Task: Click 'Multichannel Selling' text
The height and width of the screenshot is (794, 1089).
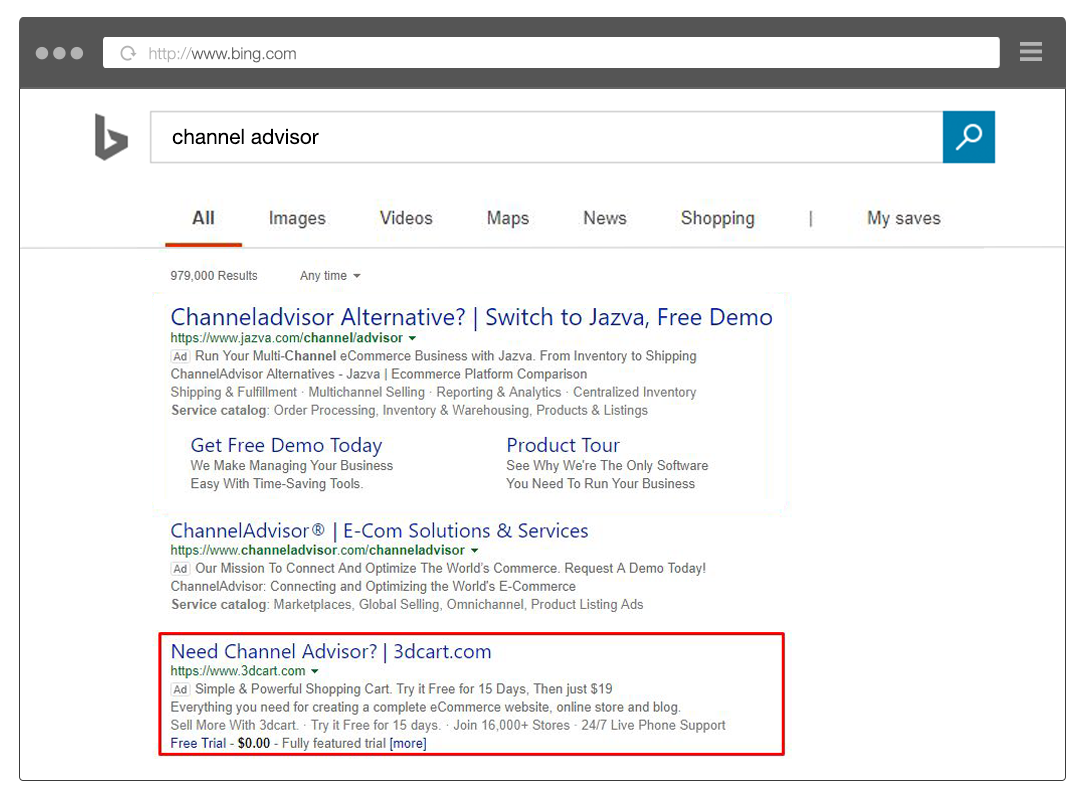Action: (366, 392)
